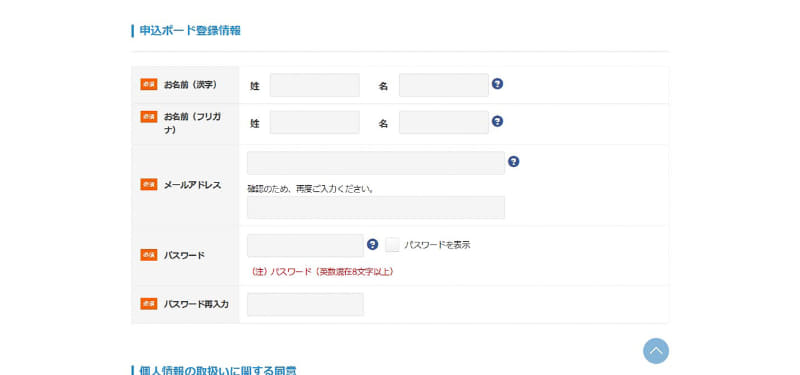800x375 pixels.
Task: Click the パスワードを表示 label text
Action: 437,245
